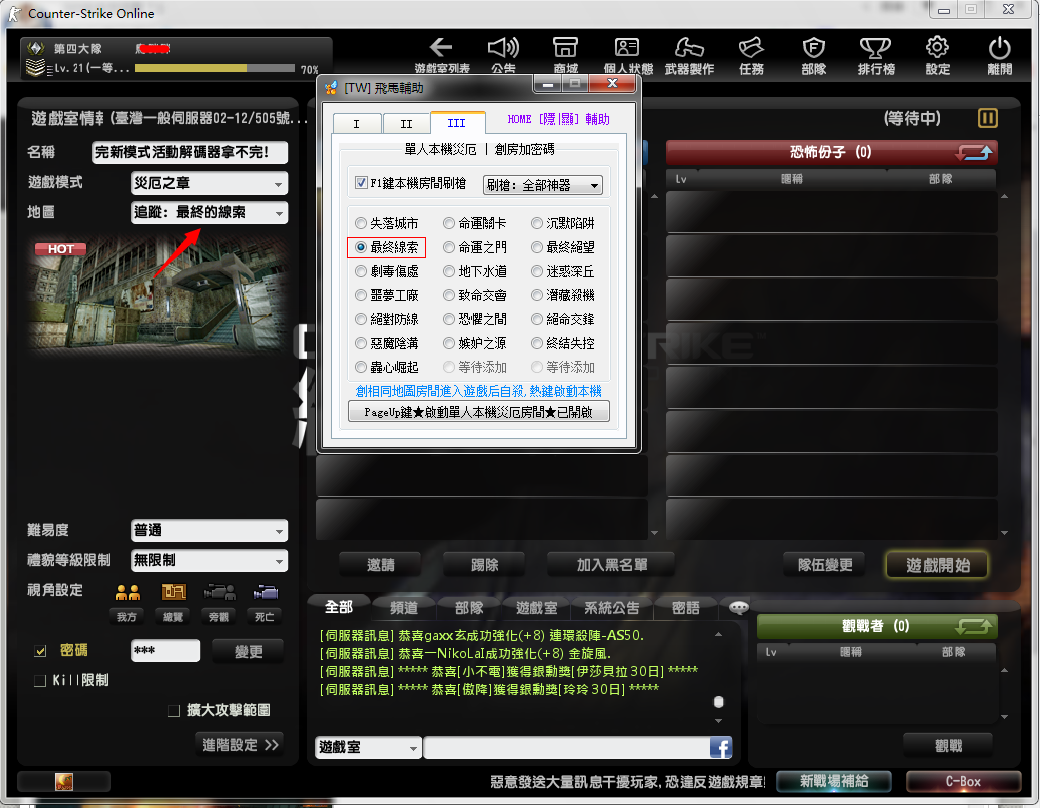
Task: Click the 遊戲開始 start game button
Action: [936, 565]
